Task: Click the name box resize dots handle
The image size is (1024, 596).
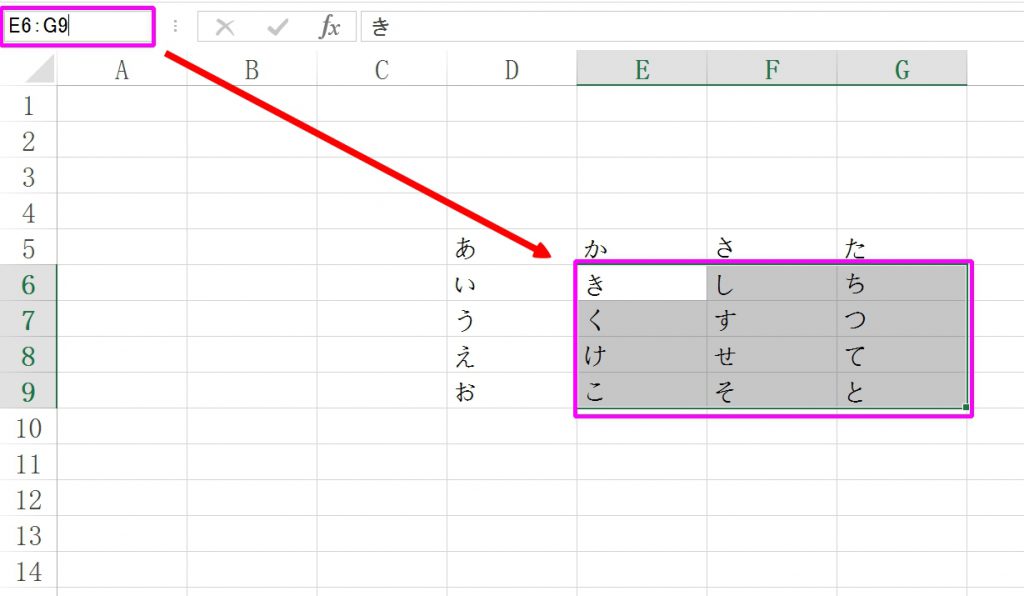Action: click(x=176, y=27)
